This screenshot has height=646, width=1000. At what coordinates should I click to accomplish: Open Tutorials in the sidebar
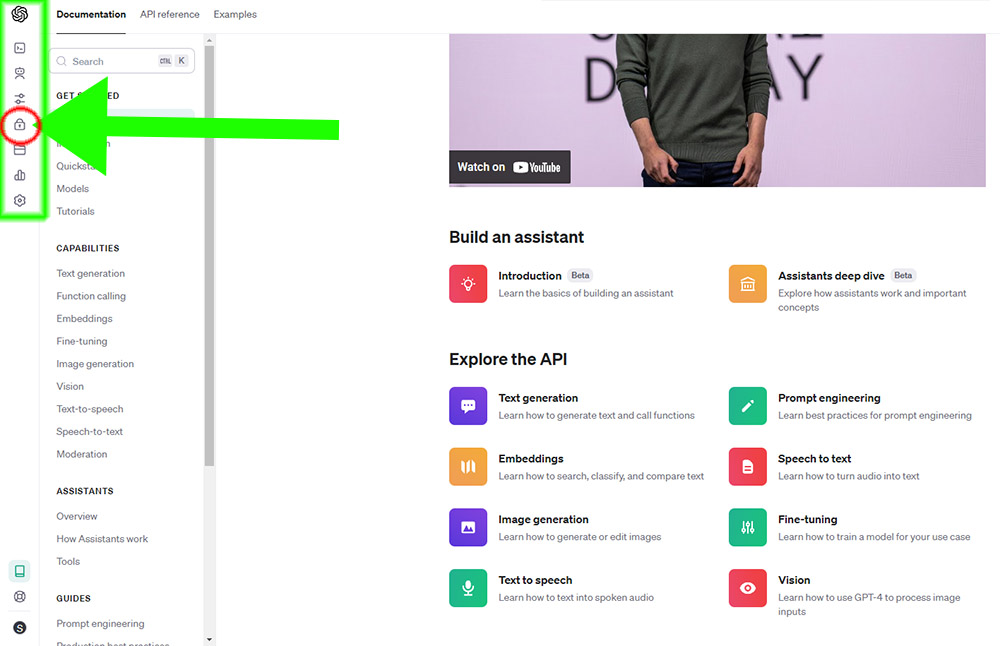click(75, 211)
